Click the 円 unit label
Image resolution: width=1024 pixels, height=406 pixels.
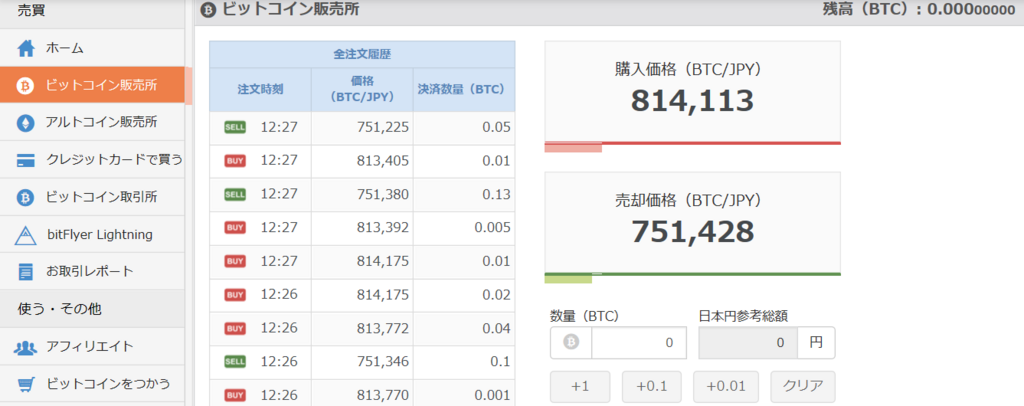coord(816,343)
